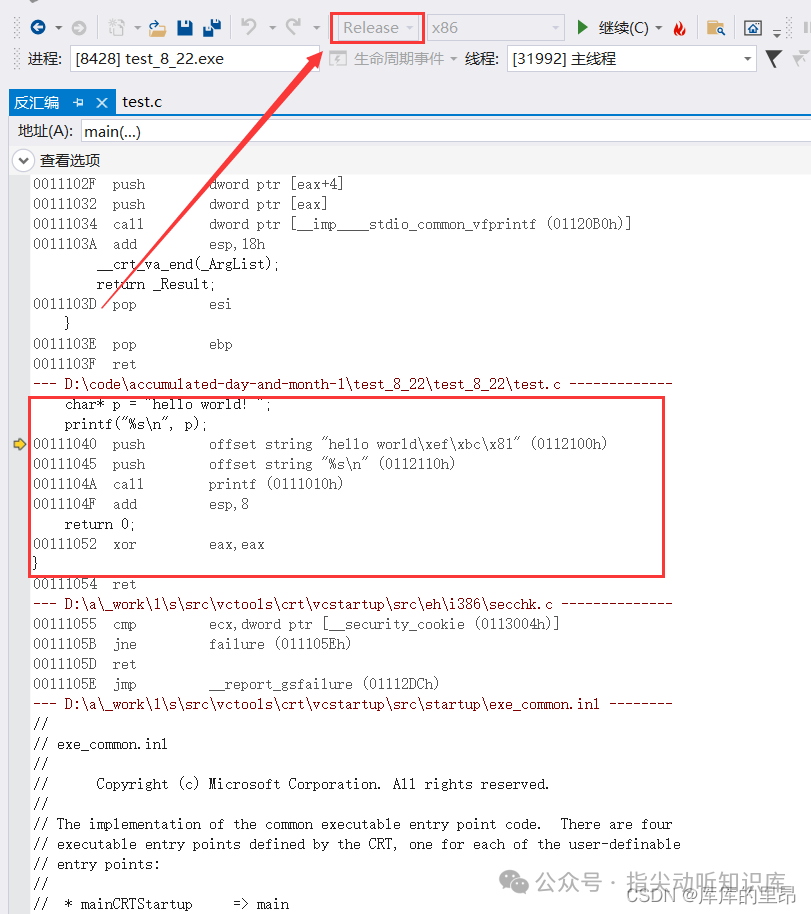The height and width of the screenshot is (914, 811).
Task: Click the __crt_va_end(_ArgList); source line
Action: (x=188, y=264)
